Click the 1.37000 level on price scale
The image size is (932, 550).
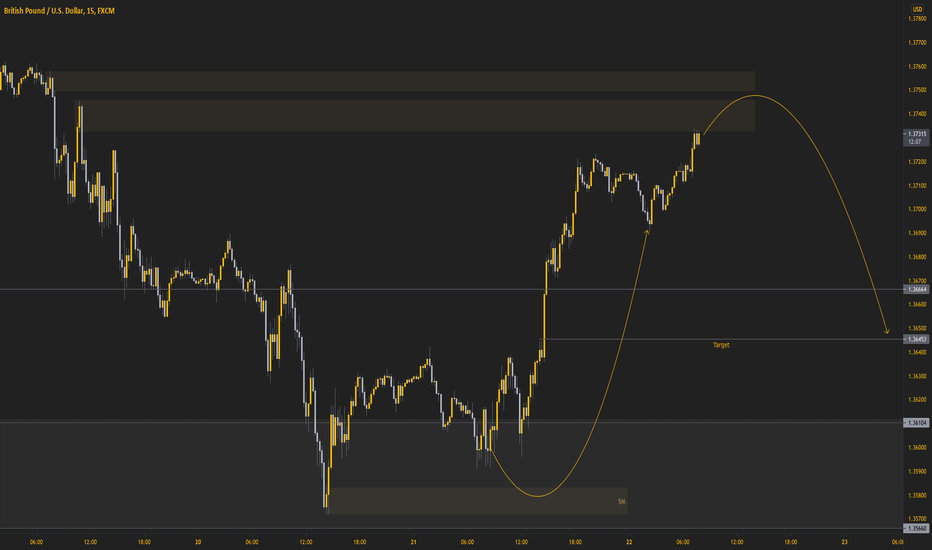point(917,209)
